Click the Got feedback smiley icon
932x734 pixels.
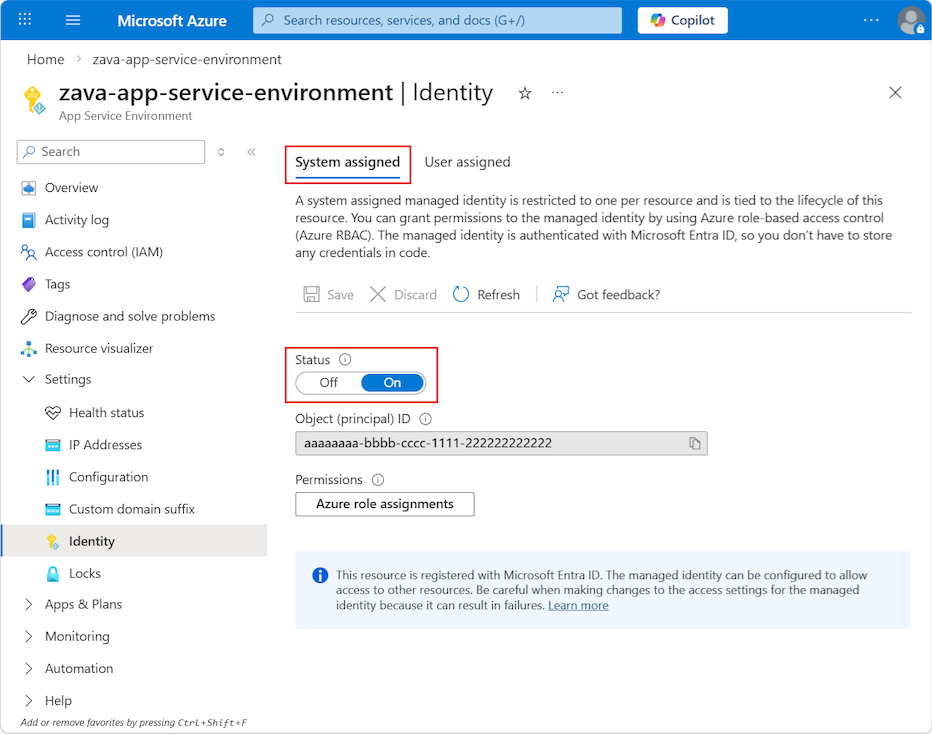(x=560, y=294)
